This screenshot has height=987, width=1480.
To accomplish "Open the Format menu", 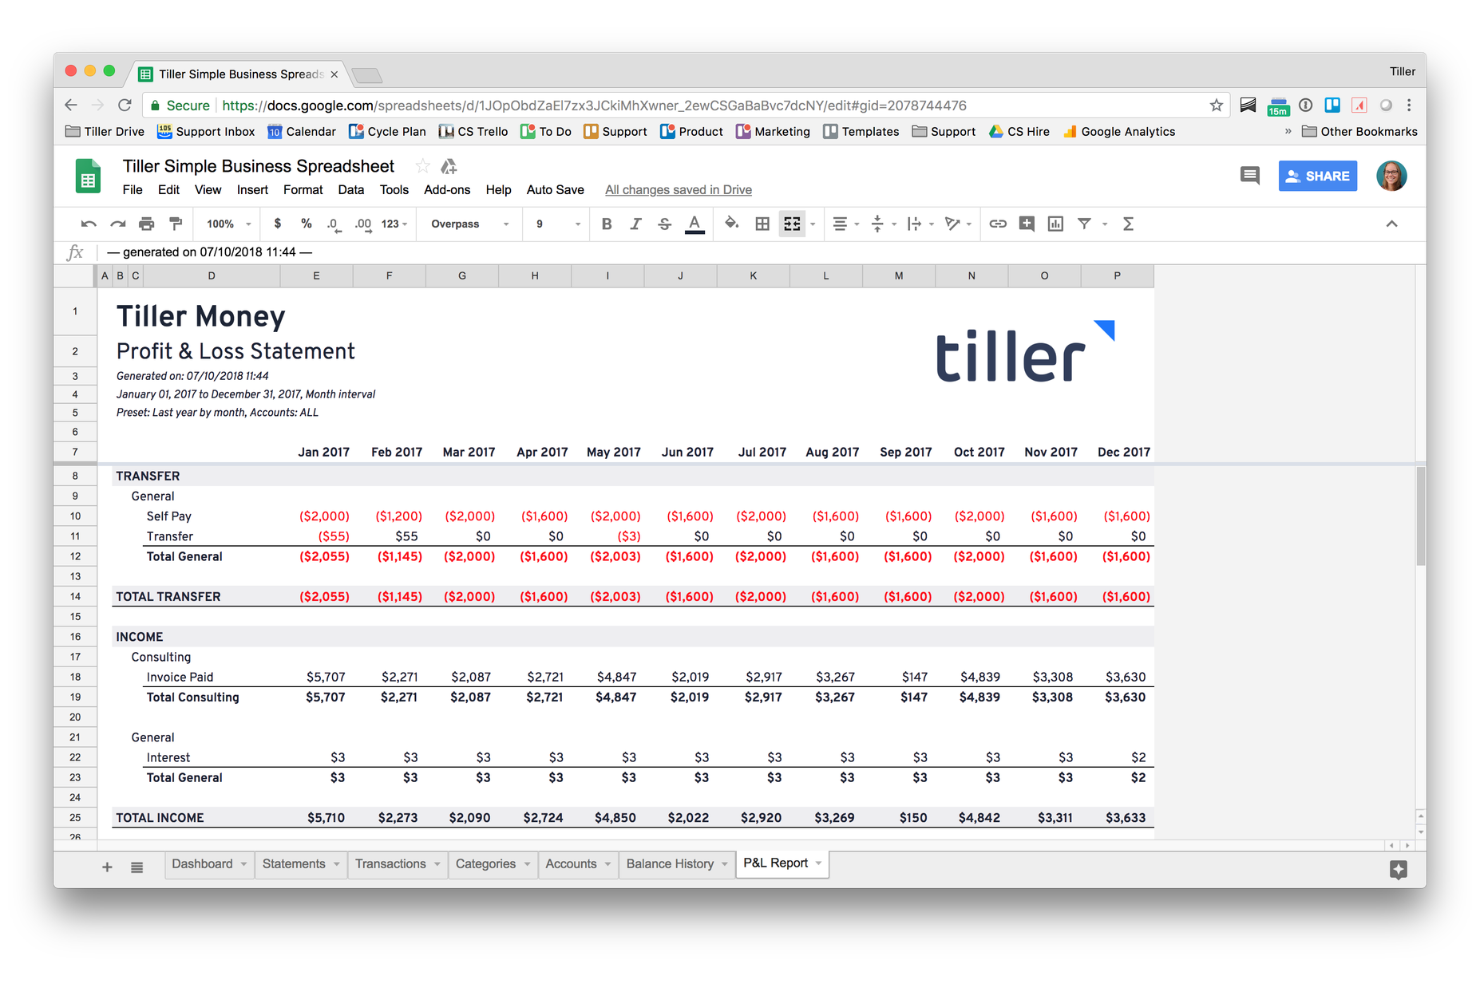I will click(x=302, y=189).
